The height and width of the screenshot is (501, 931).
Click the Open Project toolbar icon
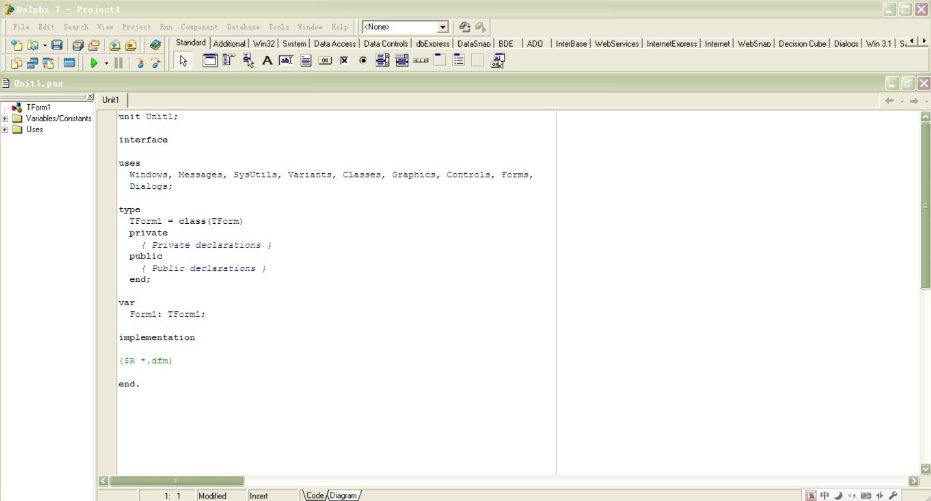click(94, 45)
